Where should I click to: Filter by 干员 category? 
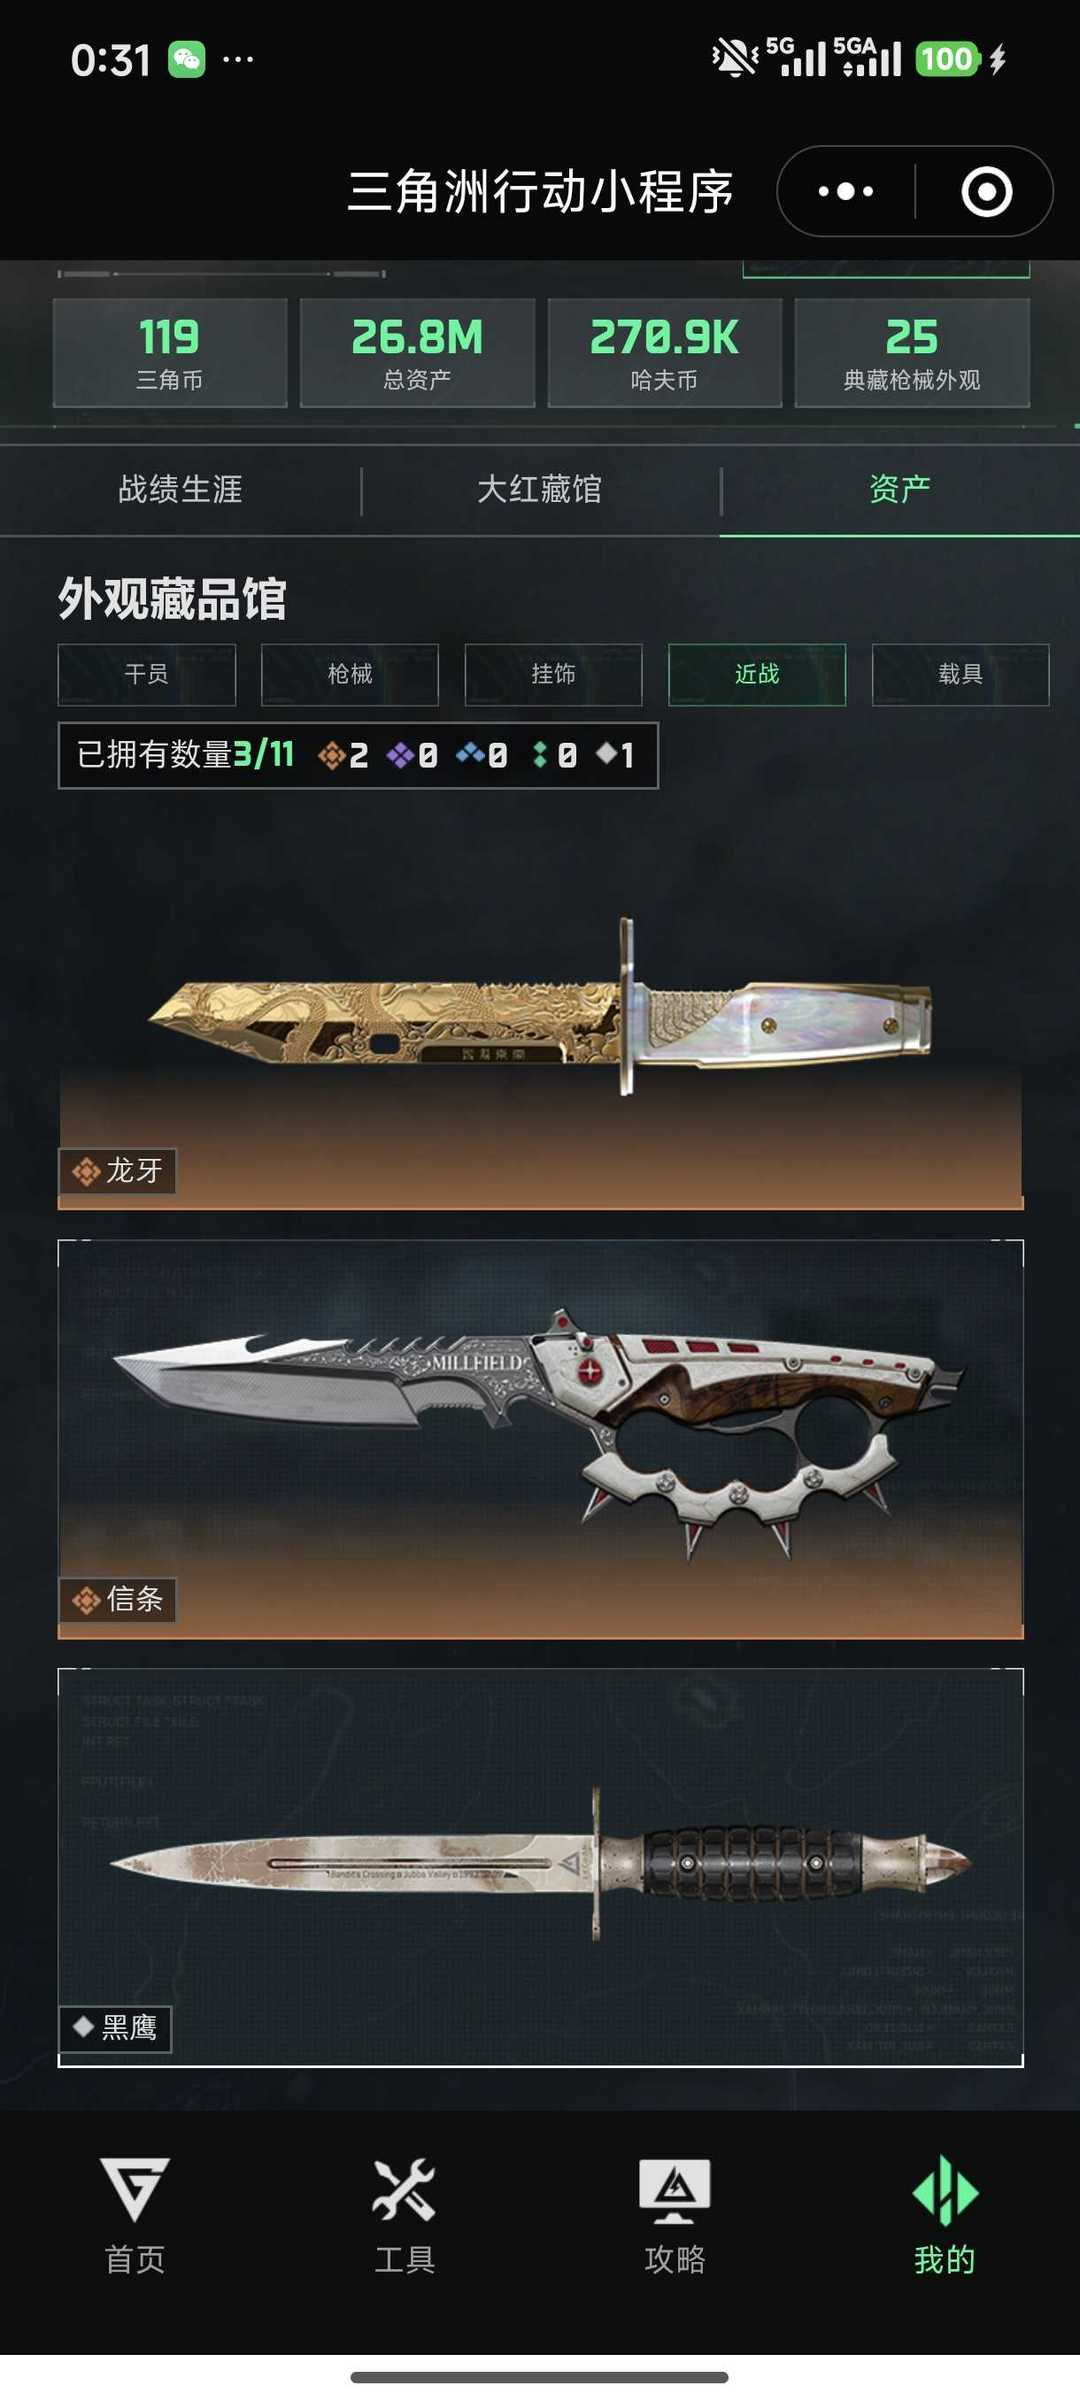tap(147, 675)
